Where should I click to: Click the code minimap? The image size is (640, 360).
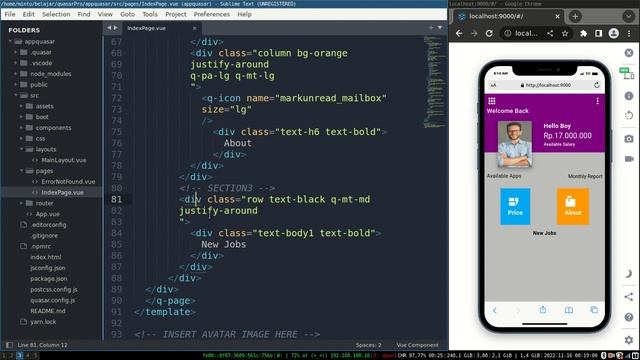(x=434, y=82)
